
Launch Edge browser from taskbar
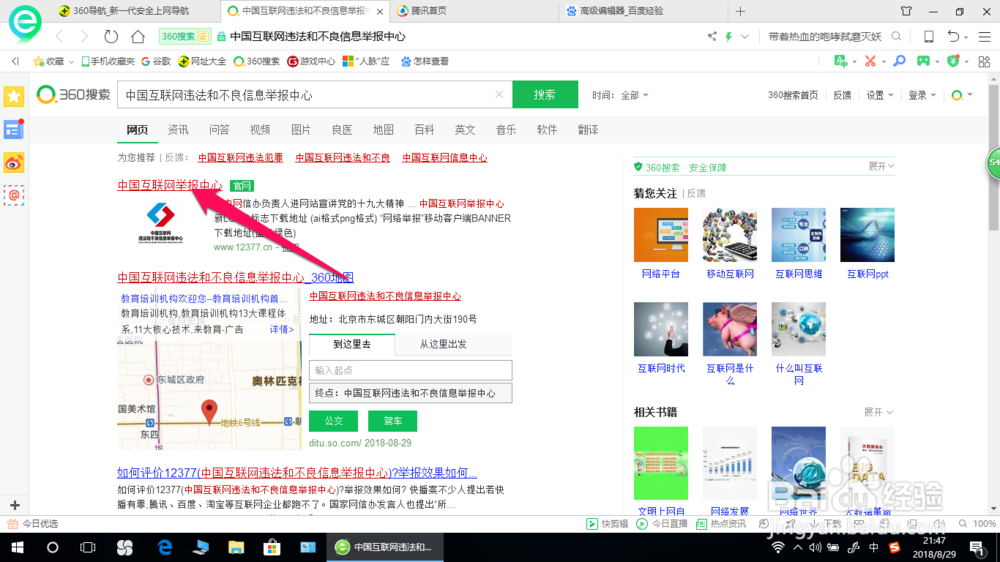pyautogui.click(x=165, y=547)
